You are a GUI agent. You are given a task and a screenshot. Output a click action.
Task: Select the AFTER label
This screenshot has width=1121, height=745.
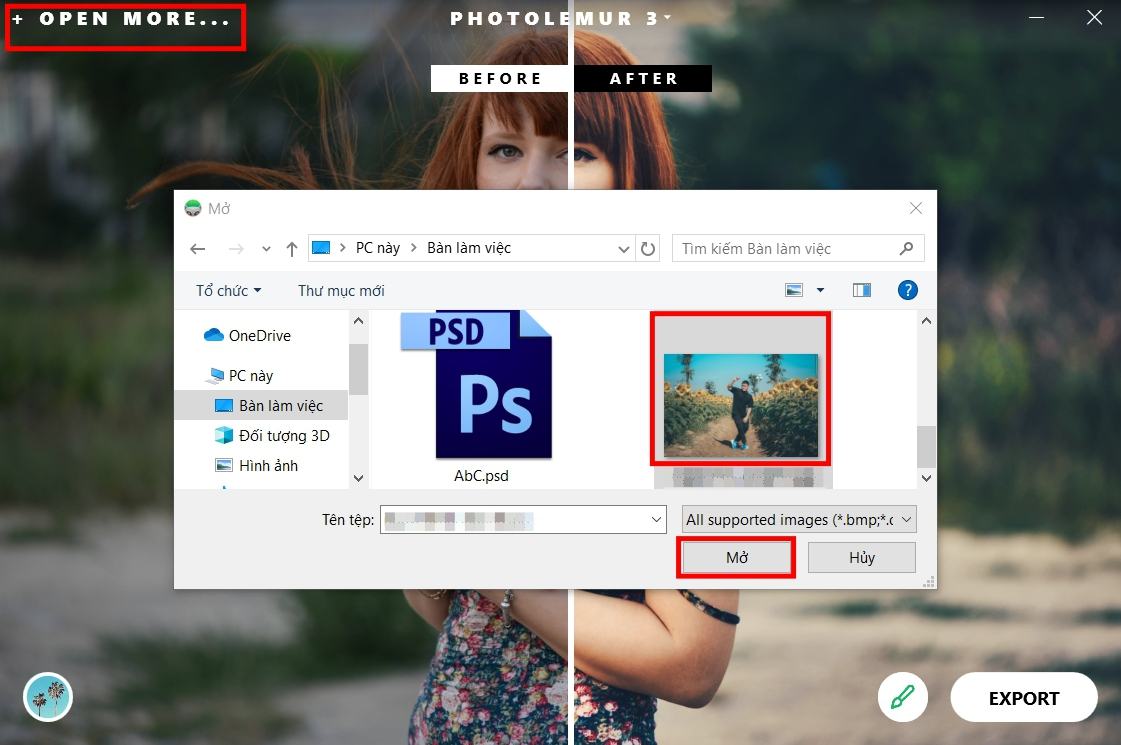coord(643,79)
